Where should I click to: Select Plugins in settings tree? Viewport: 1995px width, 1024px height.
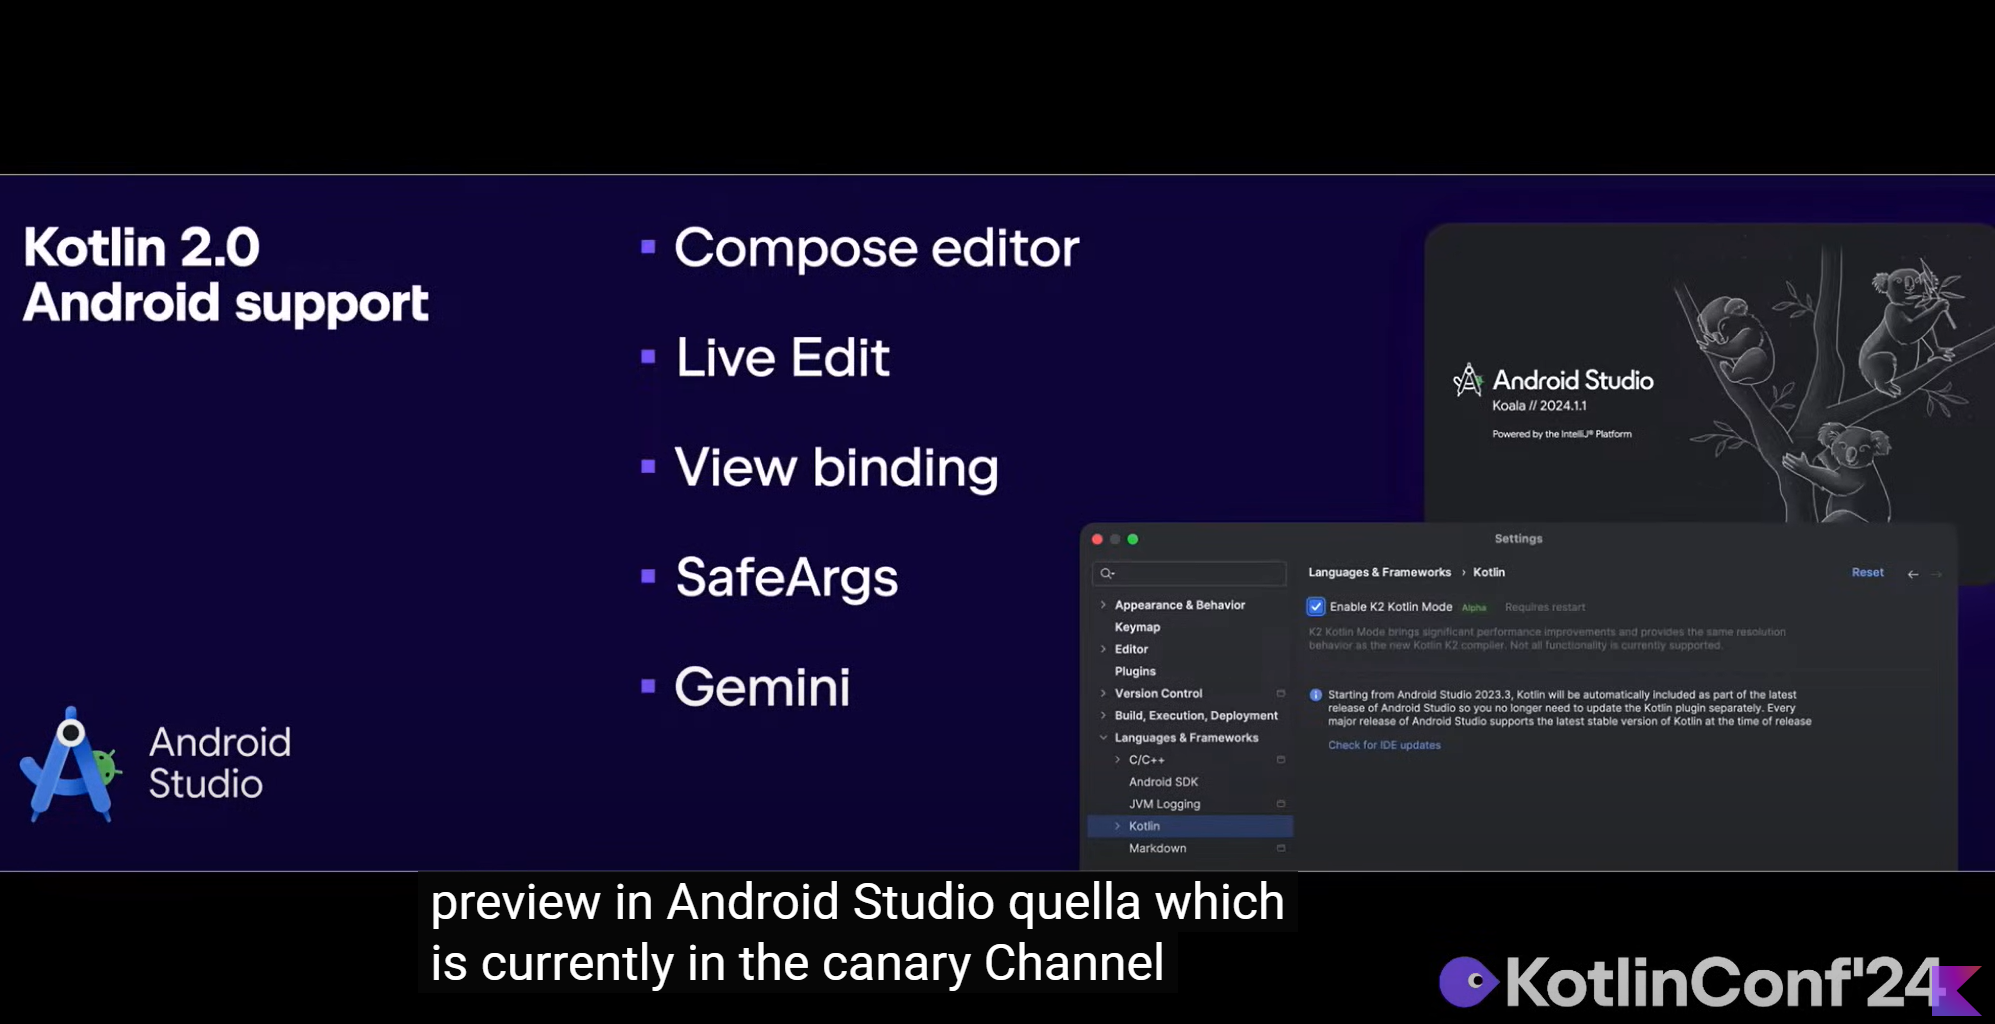(1135, 671)
